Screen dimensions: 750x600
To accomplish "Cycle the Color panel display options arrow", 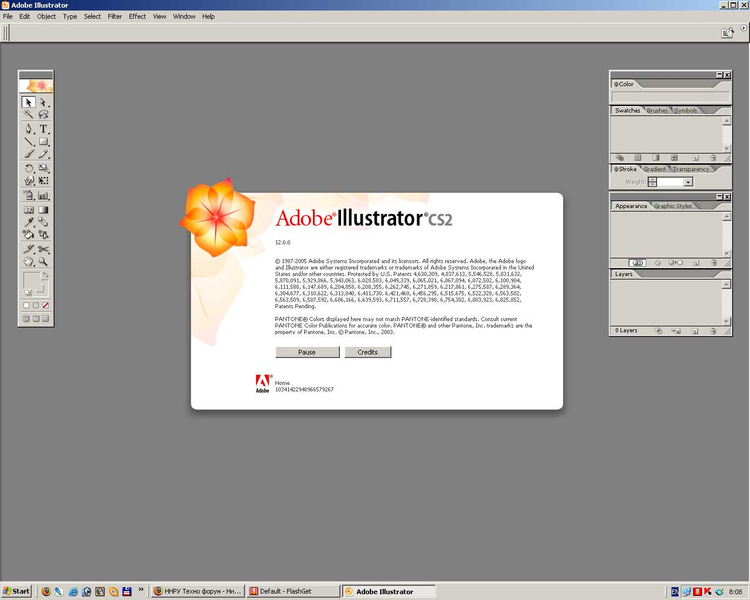I will [617, 84].
